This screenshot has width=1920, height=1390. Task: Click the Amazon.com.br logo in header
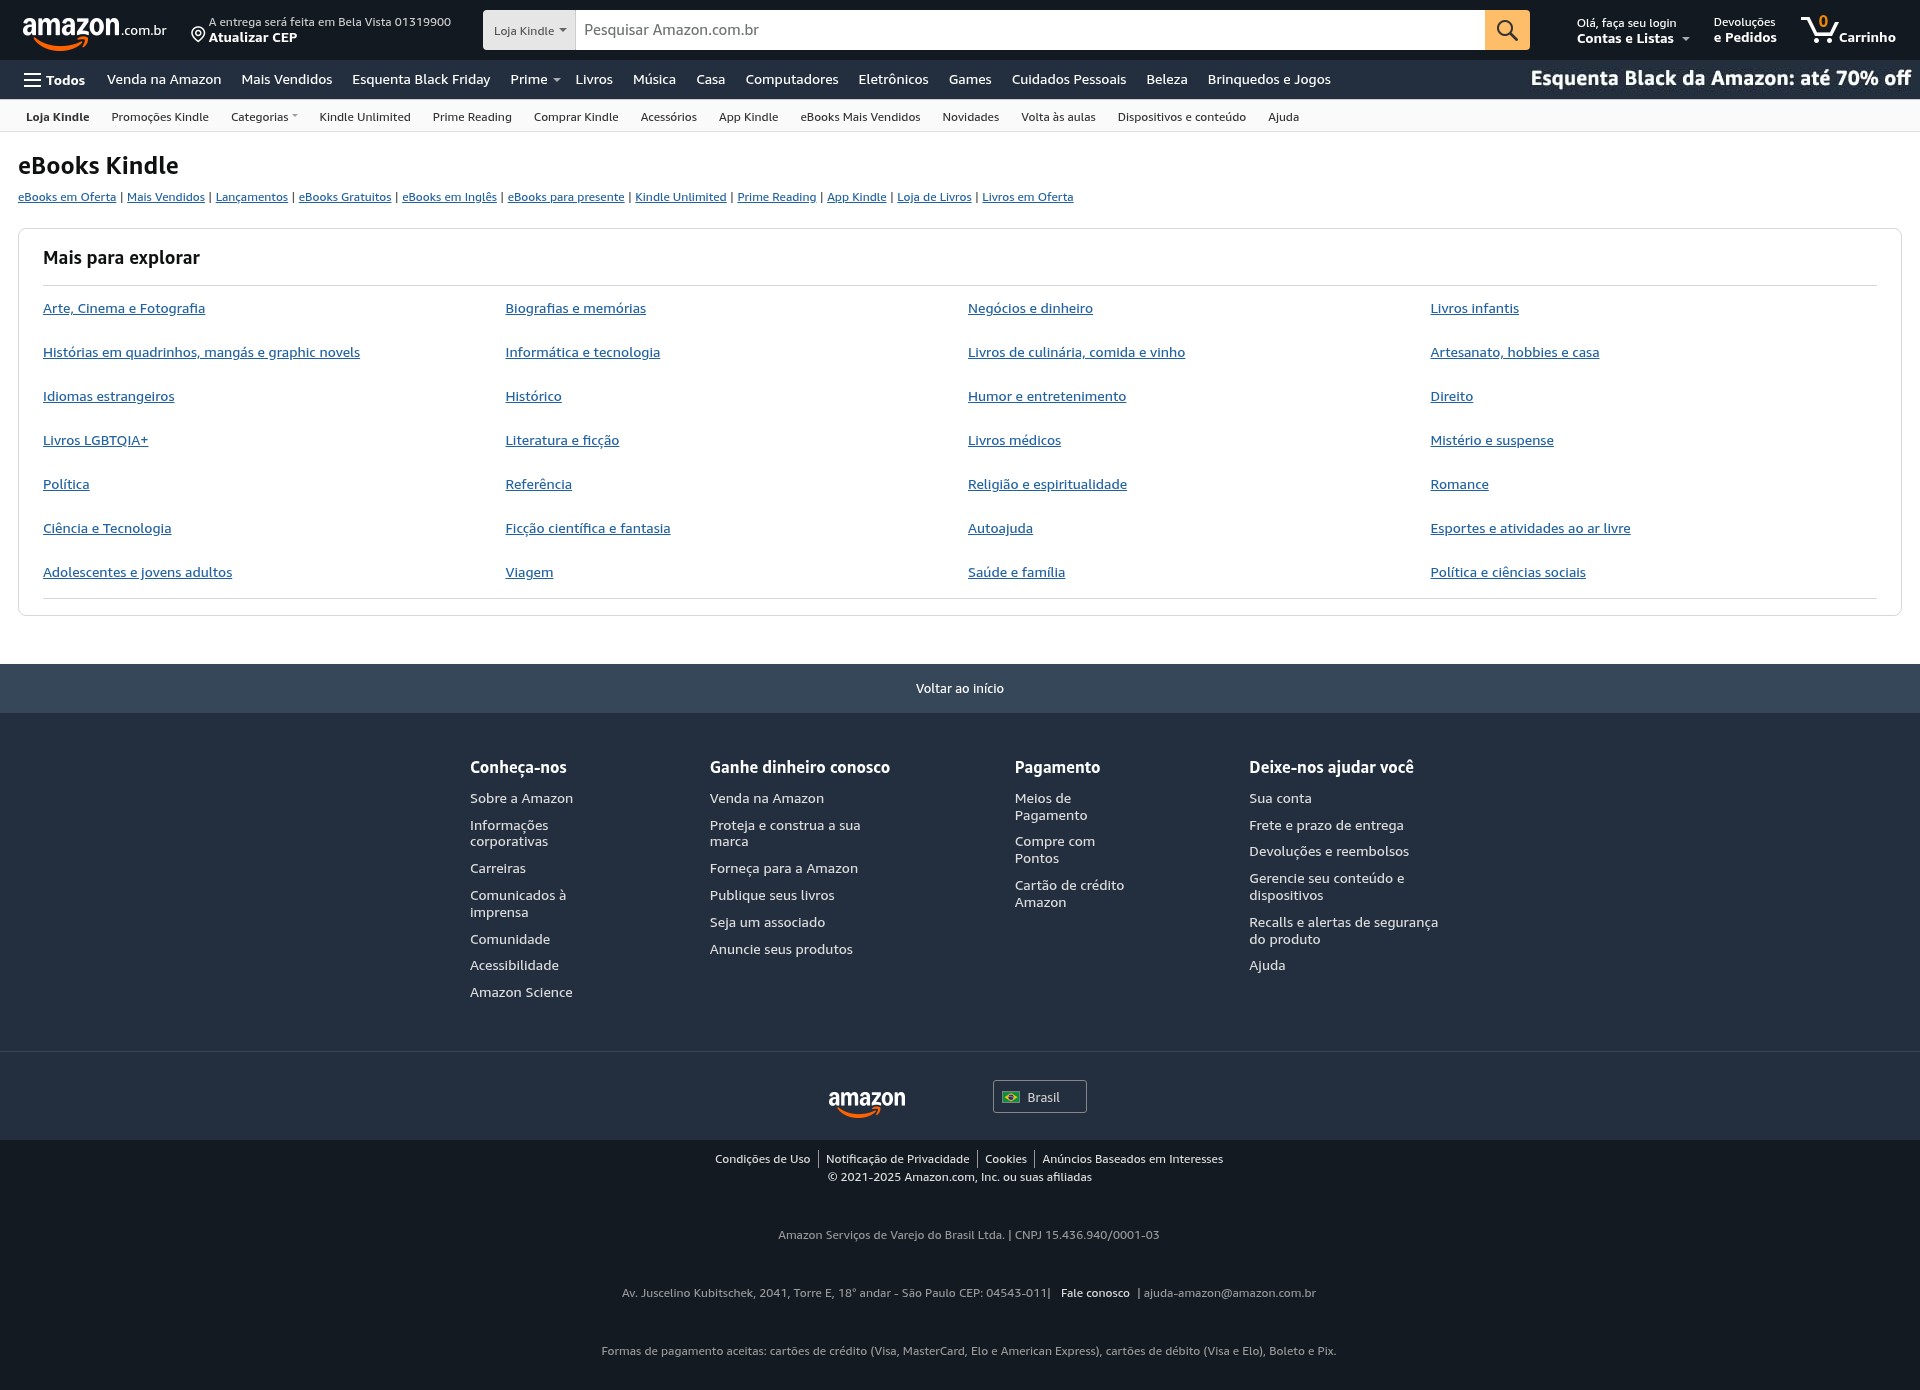click(94, 31)
